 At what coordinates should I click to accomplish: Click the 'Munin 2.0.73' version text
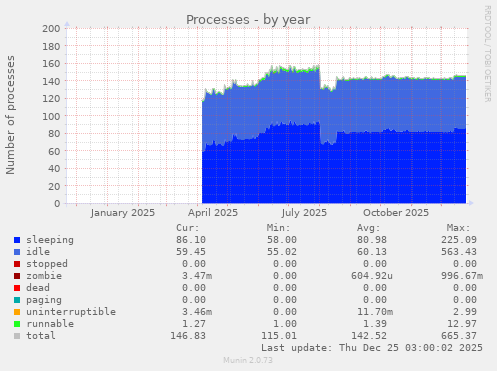click(248, 360)
